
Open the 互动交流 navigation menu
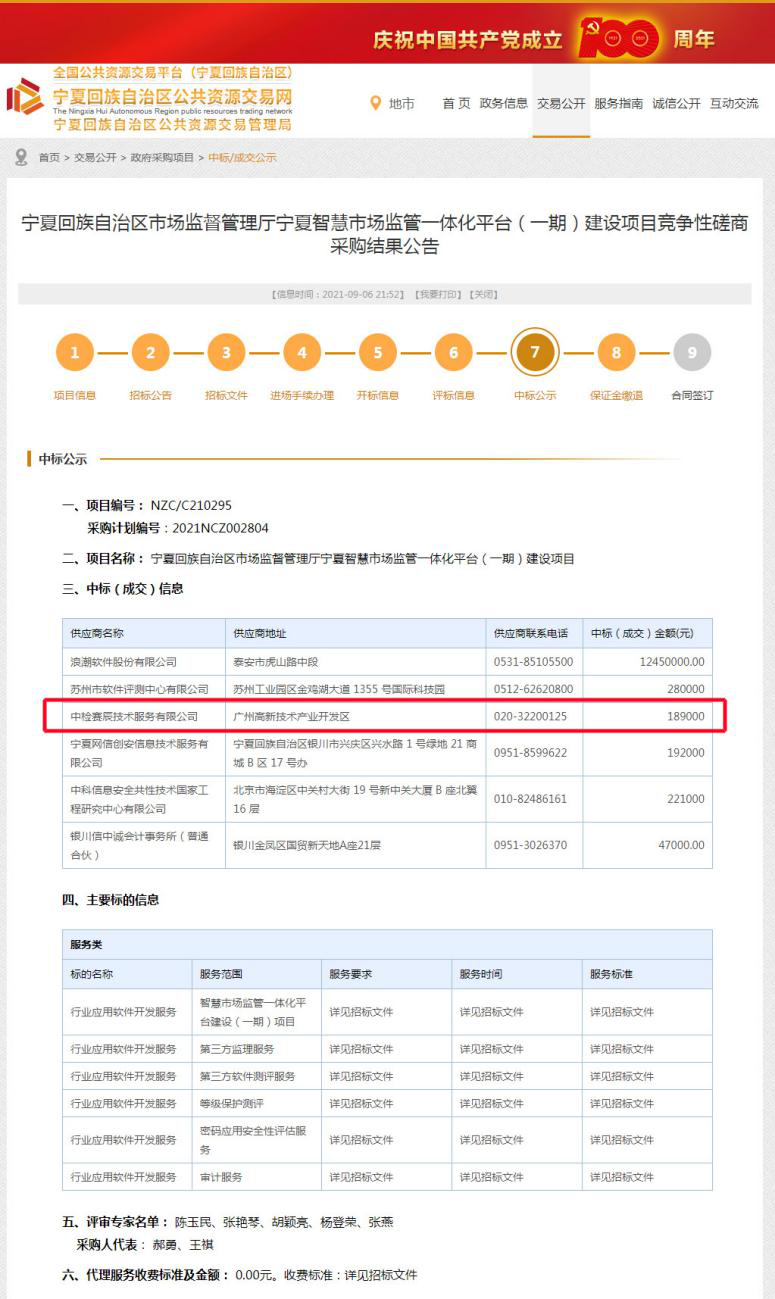click(x=734, y=103)
